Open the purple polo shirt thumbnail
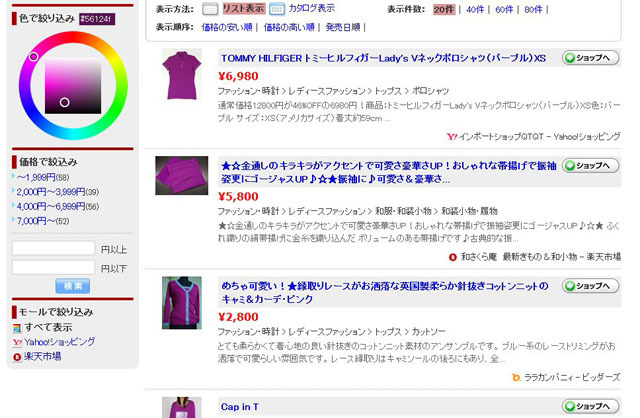 (182, 75)
